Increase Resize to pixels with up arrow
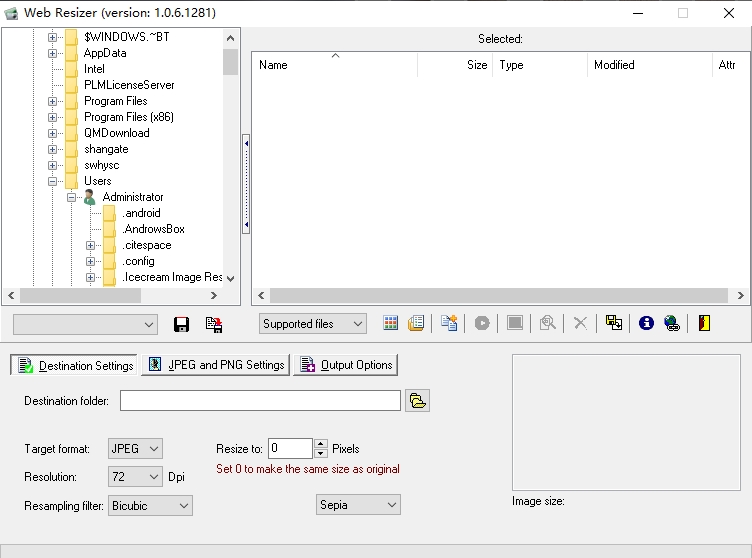The height and width of the screenshot is (558, 752). [320, 444]
